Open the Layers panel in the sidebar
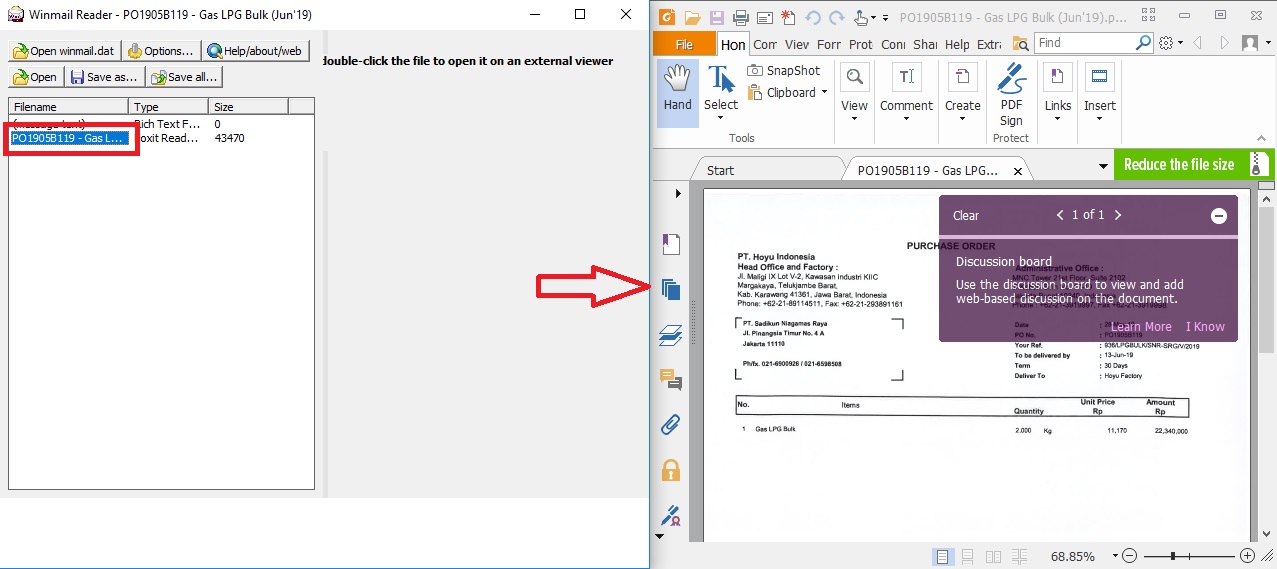The image size is (1277, 569). 671,335
